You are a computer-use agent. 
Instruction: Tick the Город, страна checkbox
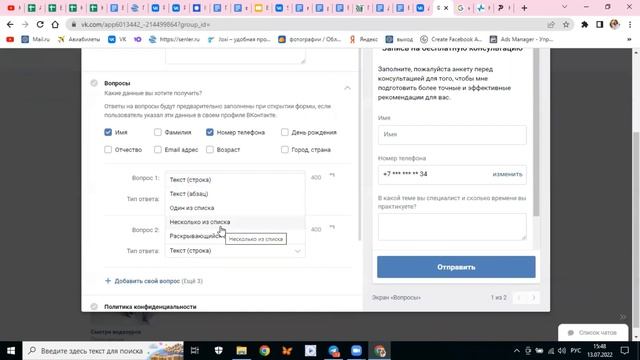click(x=284, y=150)
